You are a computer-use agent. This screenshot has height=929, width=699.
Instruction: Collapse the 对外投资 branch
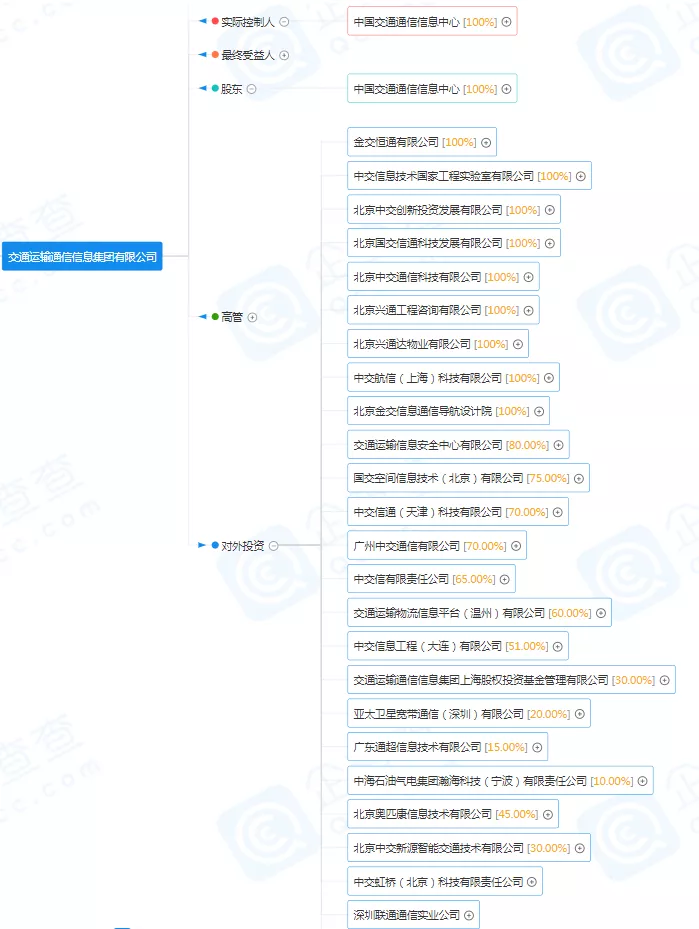pyautogui.click(x=274, y=546)
